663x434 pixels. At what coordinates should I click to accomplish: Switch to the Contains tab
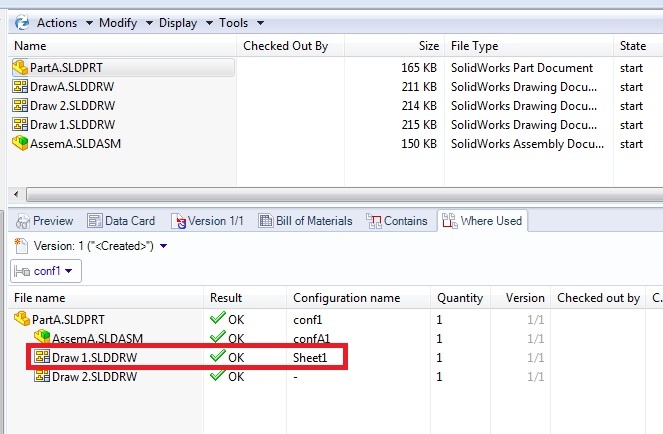[397, 221]
